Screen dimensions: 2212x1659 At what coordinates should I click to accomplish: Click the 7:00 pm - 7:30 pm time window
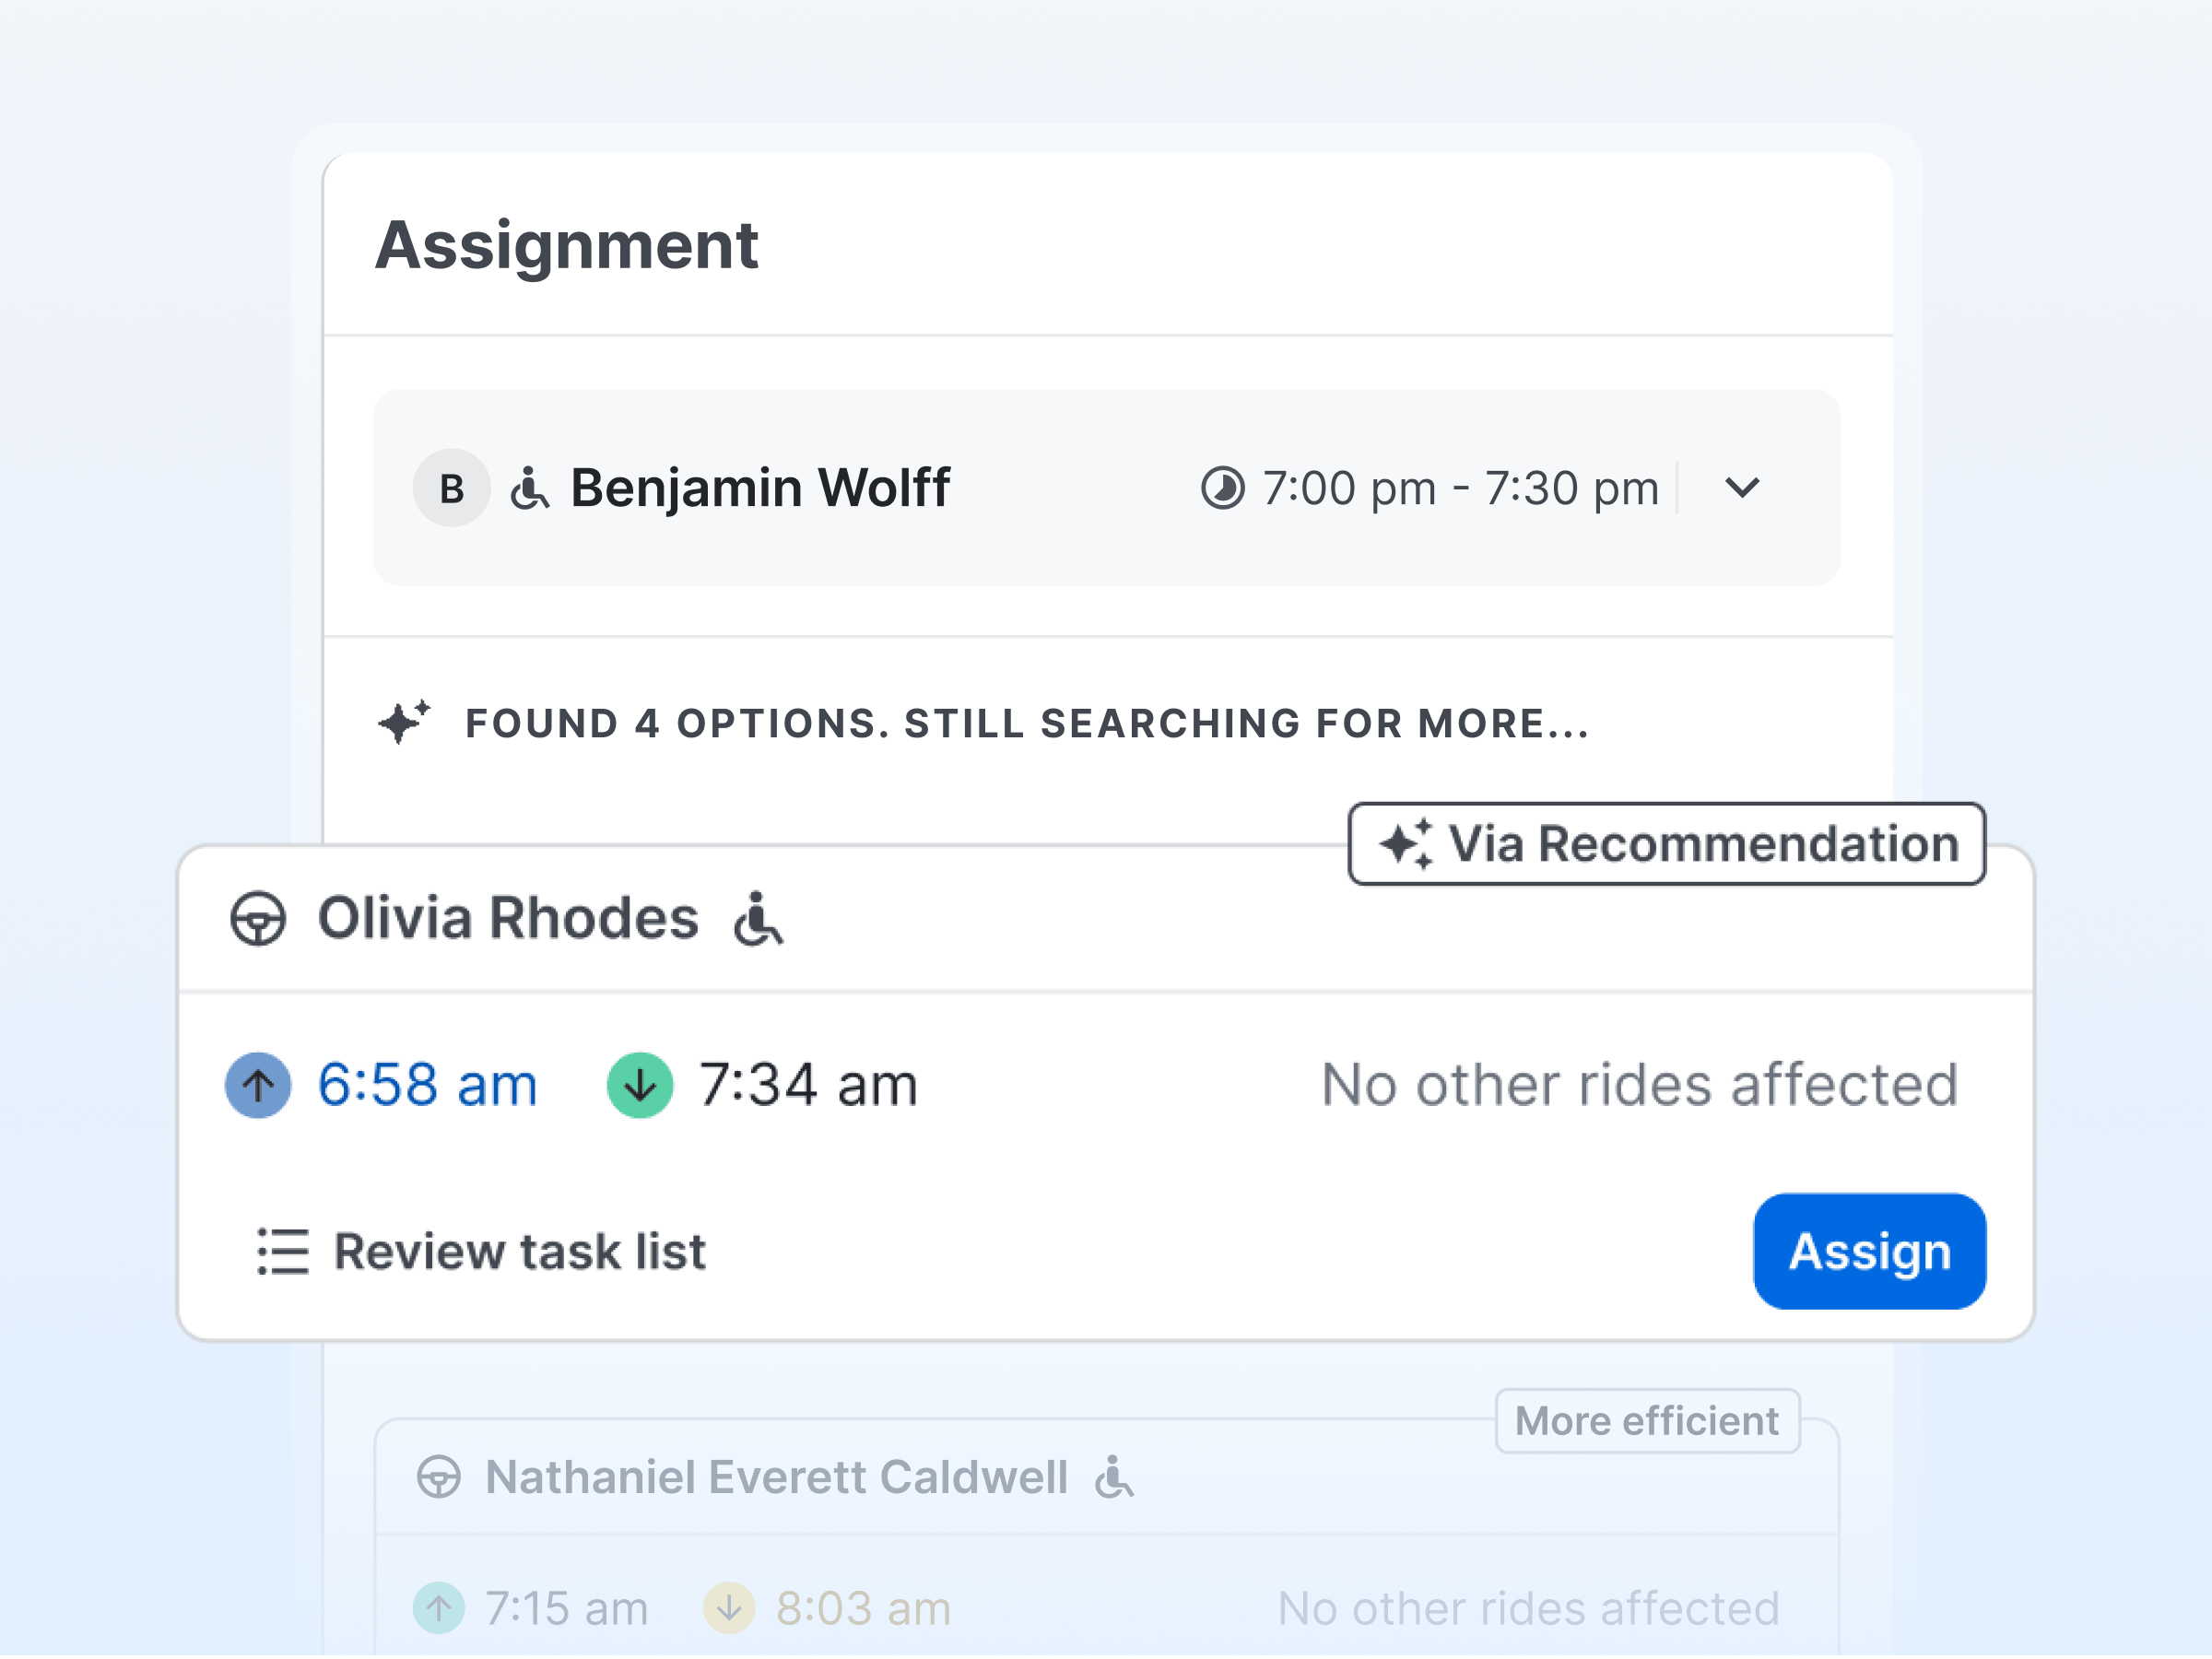pyautogui.click(x=1461, y=488)
